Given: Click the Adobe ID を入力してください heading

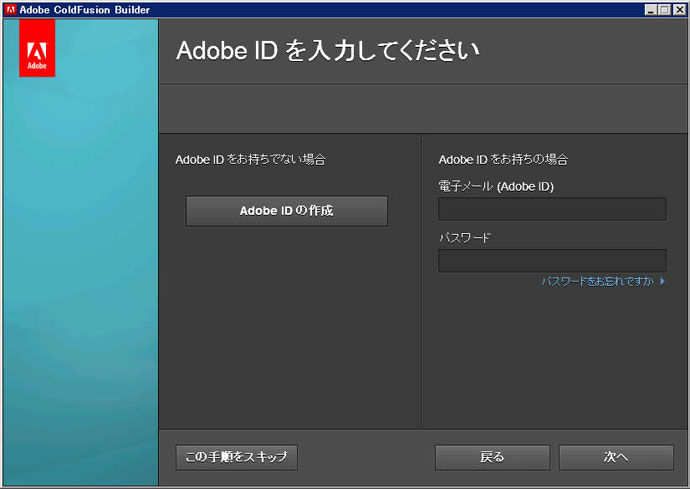Looking at the screenshot, I should [x=328, y=51].
